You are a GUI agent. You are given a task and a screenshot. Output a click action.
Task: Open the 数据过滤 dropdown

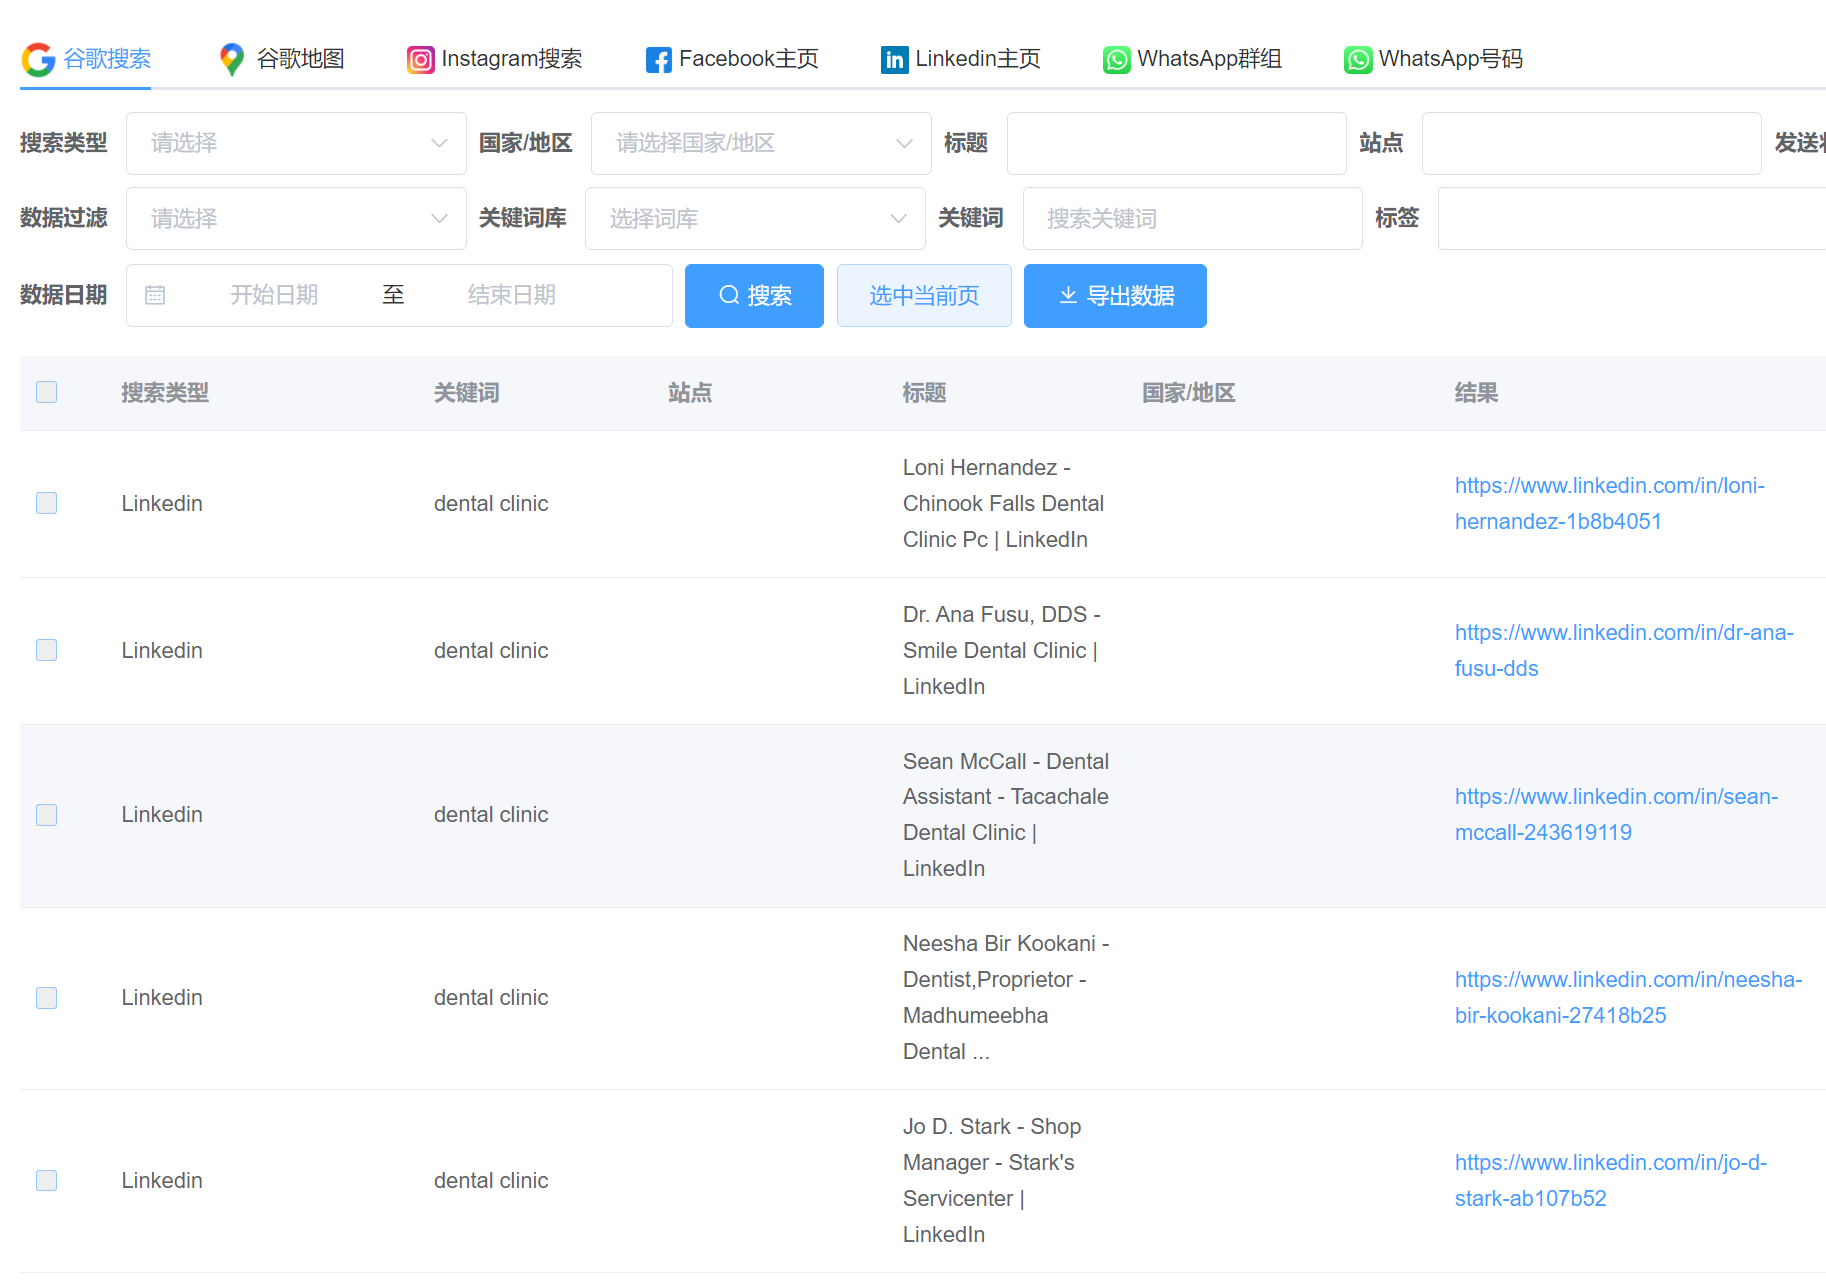click(x=296, y=218)
